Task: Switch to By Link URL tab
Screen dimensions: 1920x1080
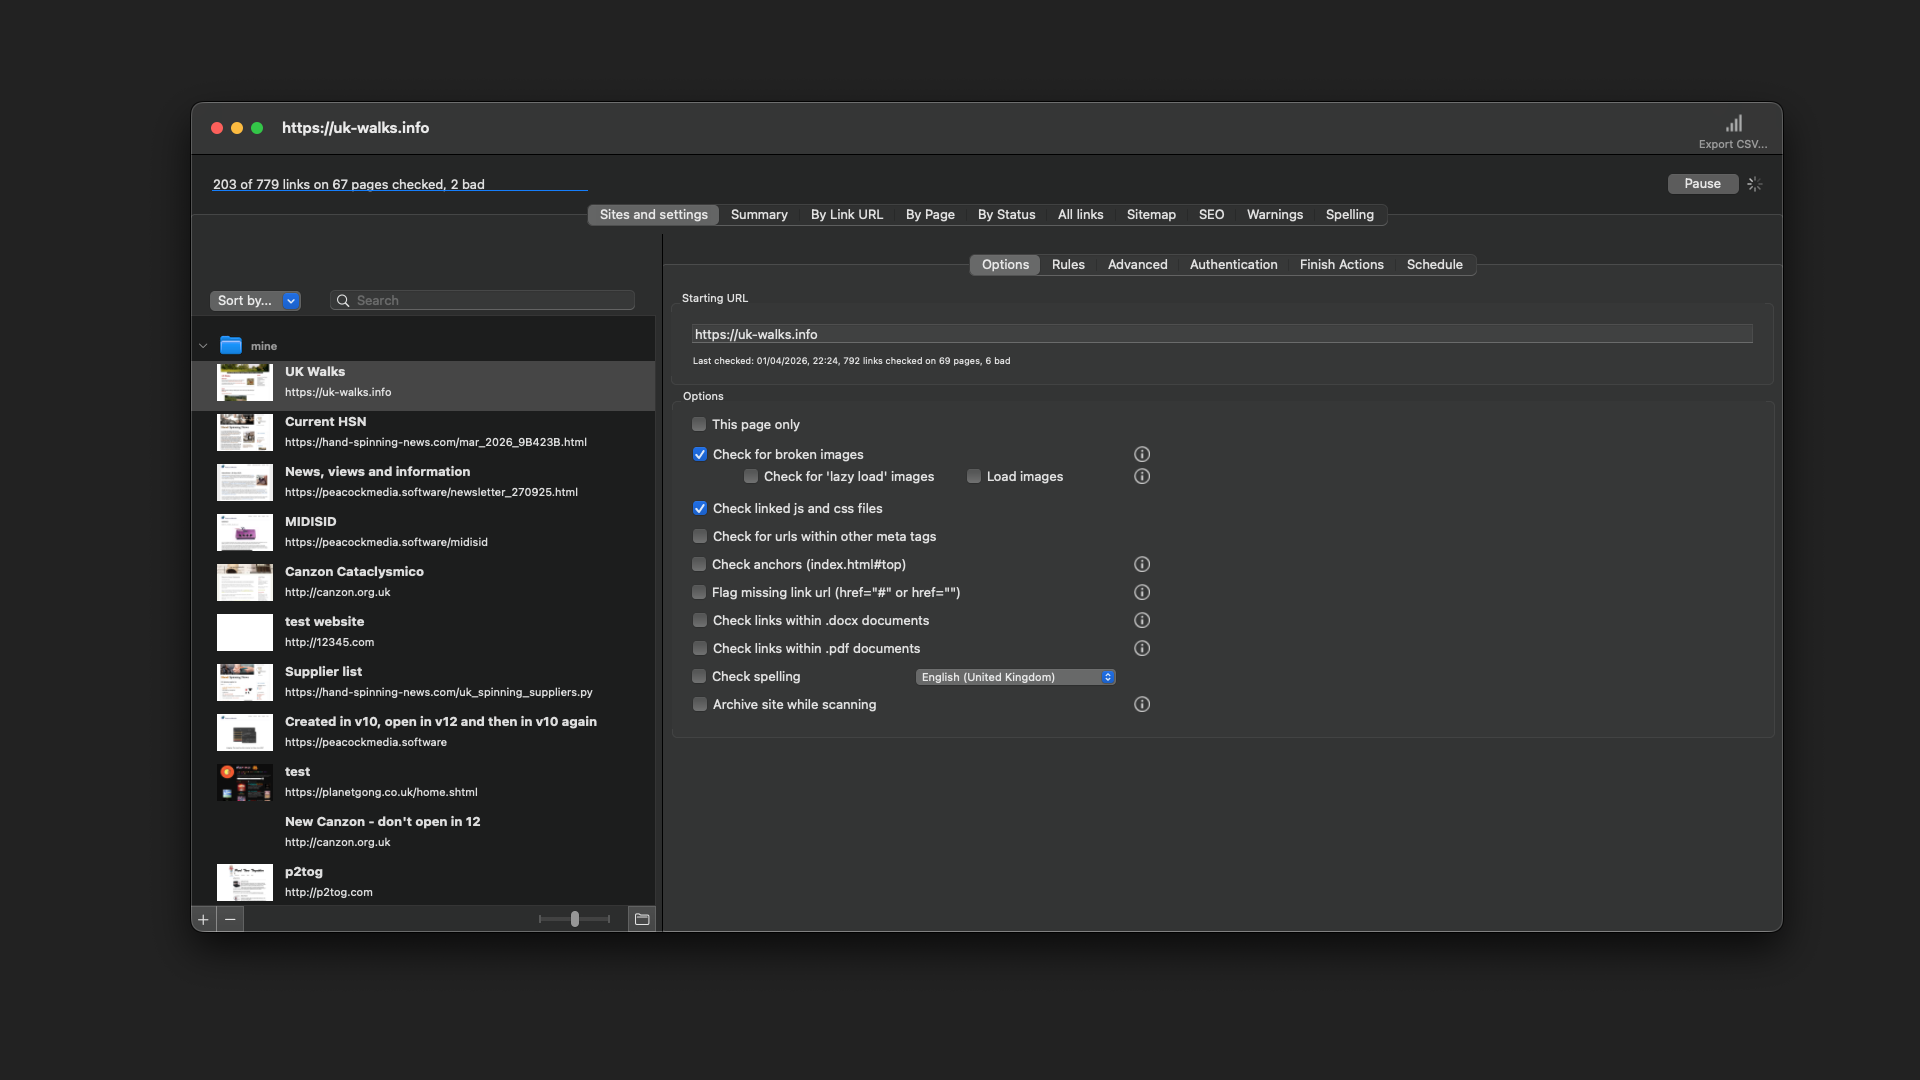Action: coord(846,214)
